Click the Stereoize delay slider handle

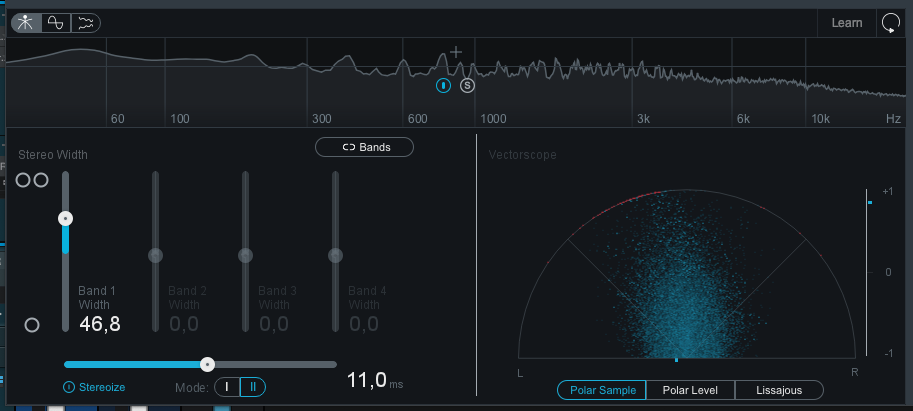207,364
